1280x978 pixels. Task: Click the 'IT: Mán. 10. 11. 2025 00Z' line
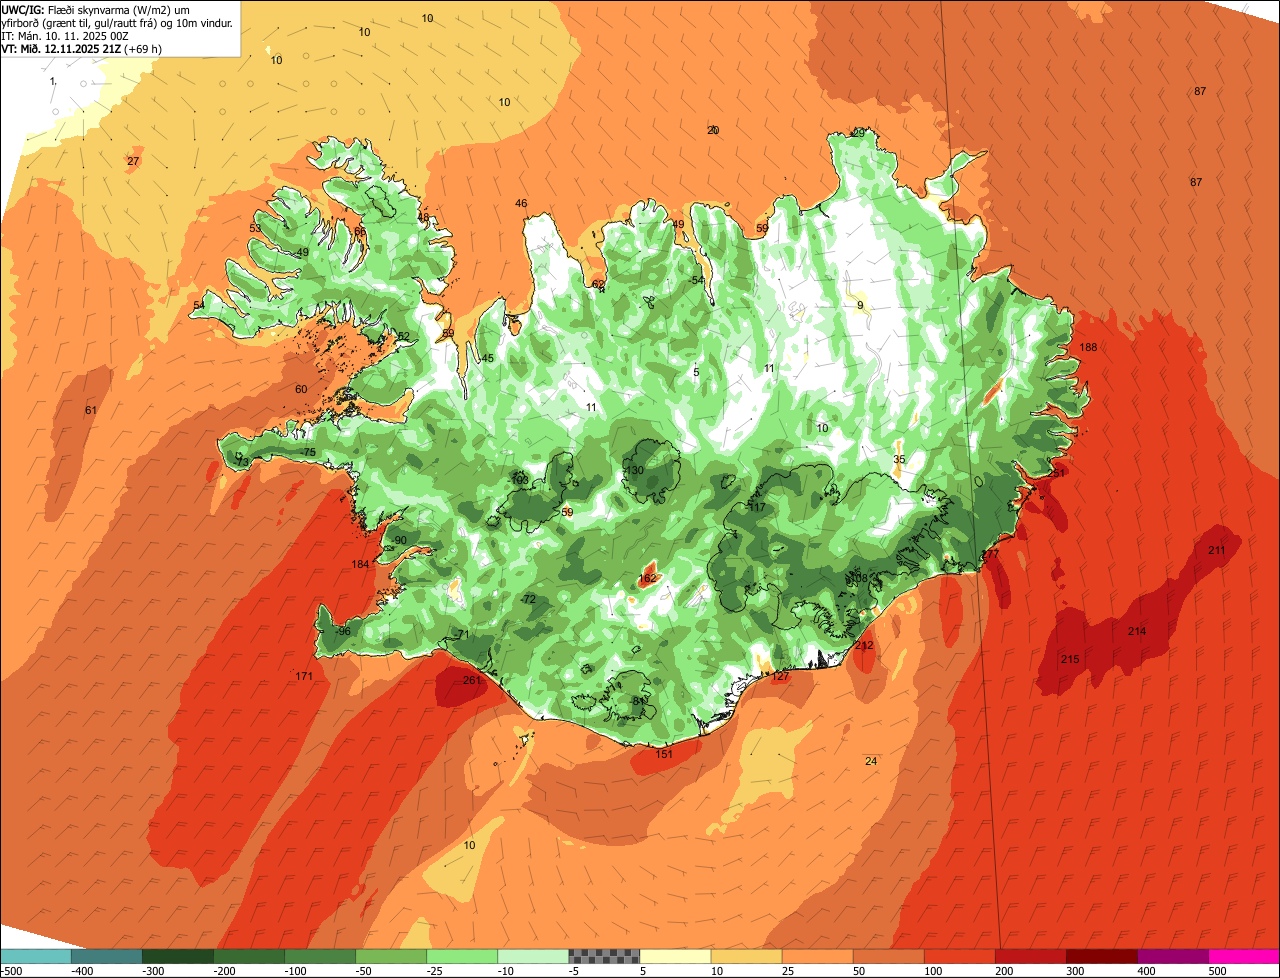click(64, 36)
